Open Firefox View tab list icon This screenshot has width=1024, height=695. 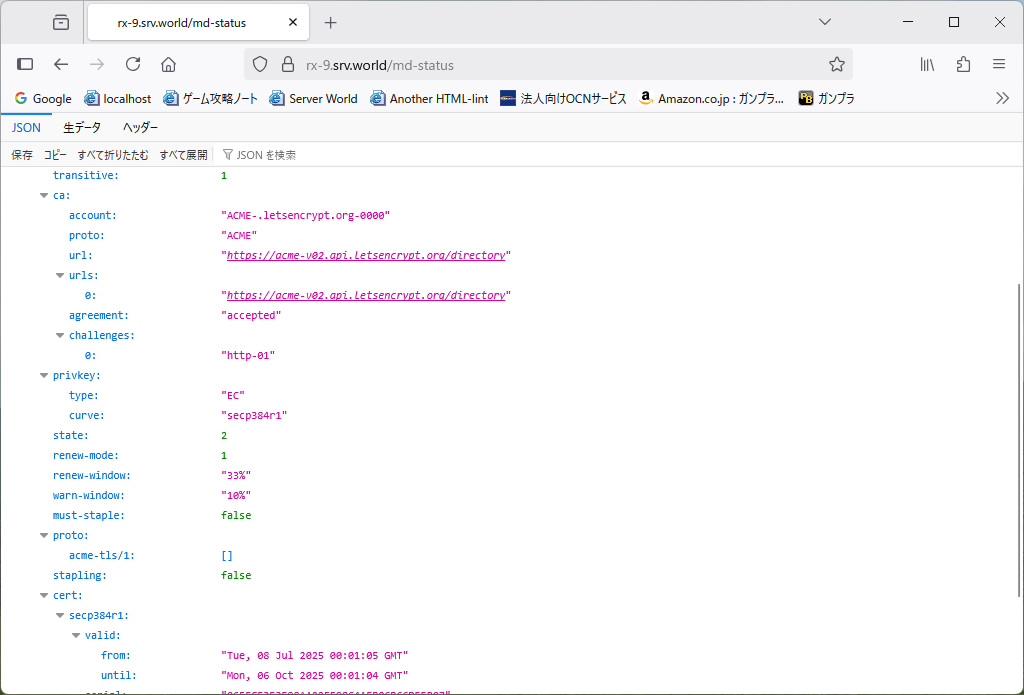[61, 22]
